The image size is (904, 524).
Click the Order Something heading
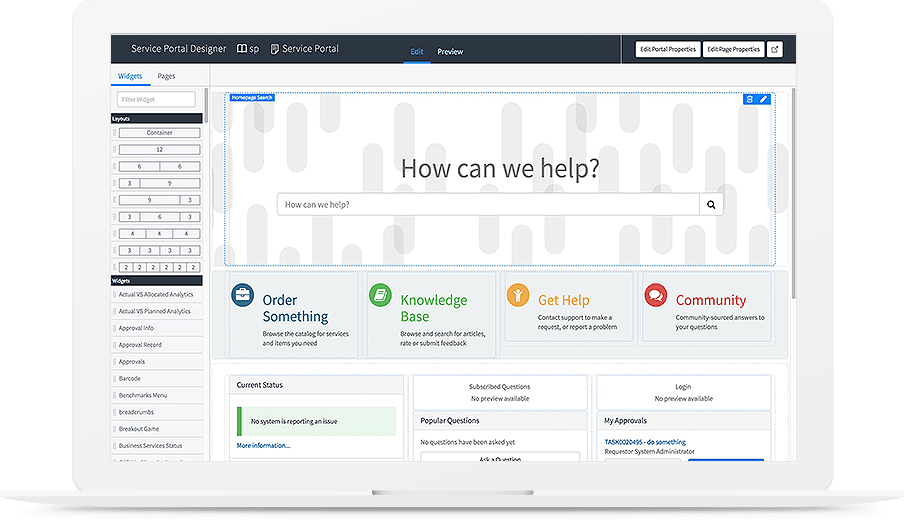click(x=296, y=308)
